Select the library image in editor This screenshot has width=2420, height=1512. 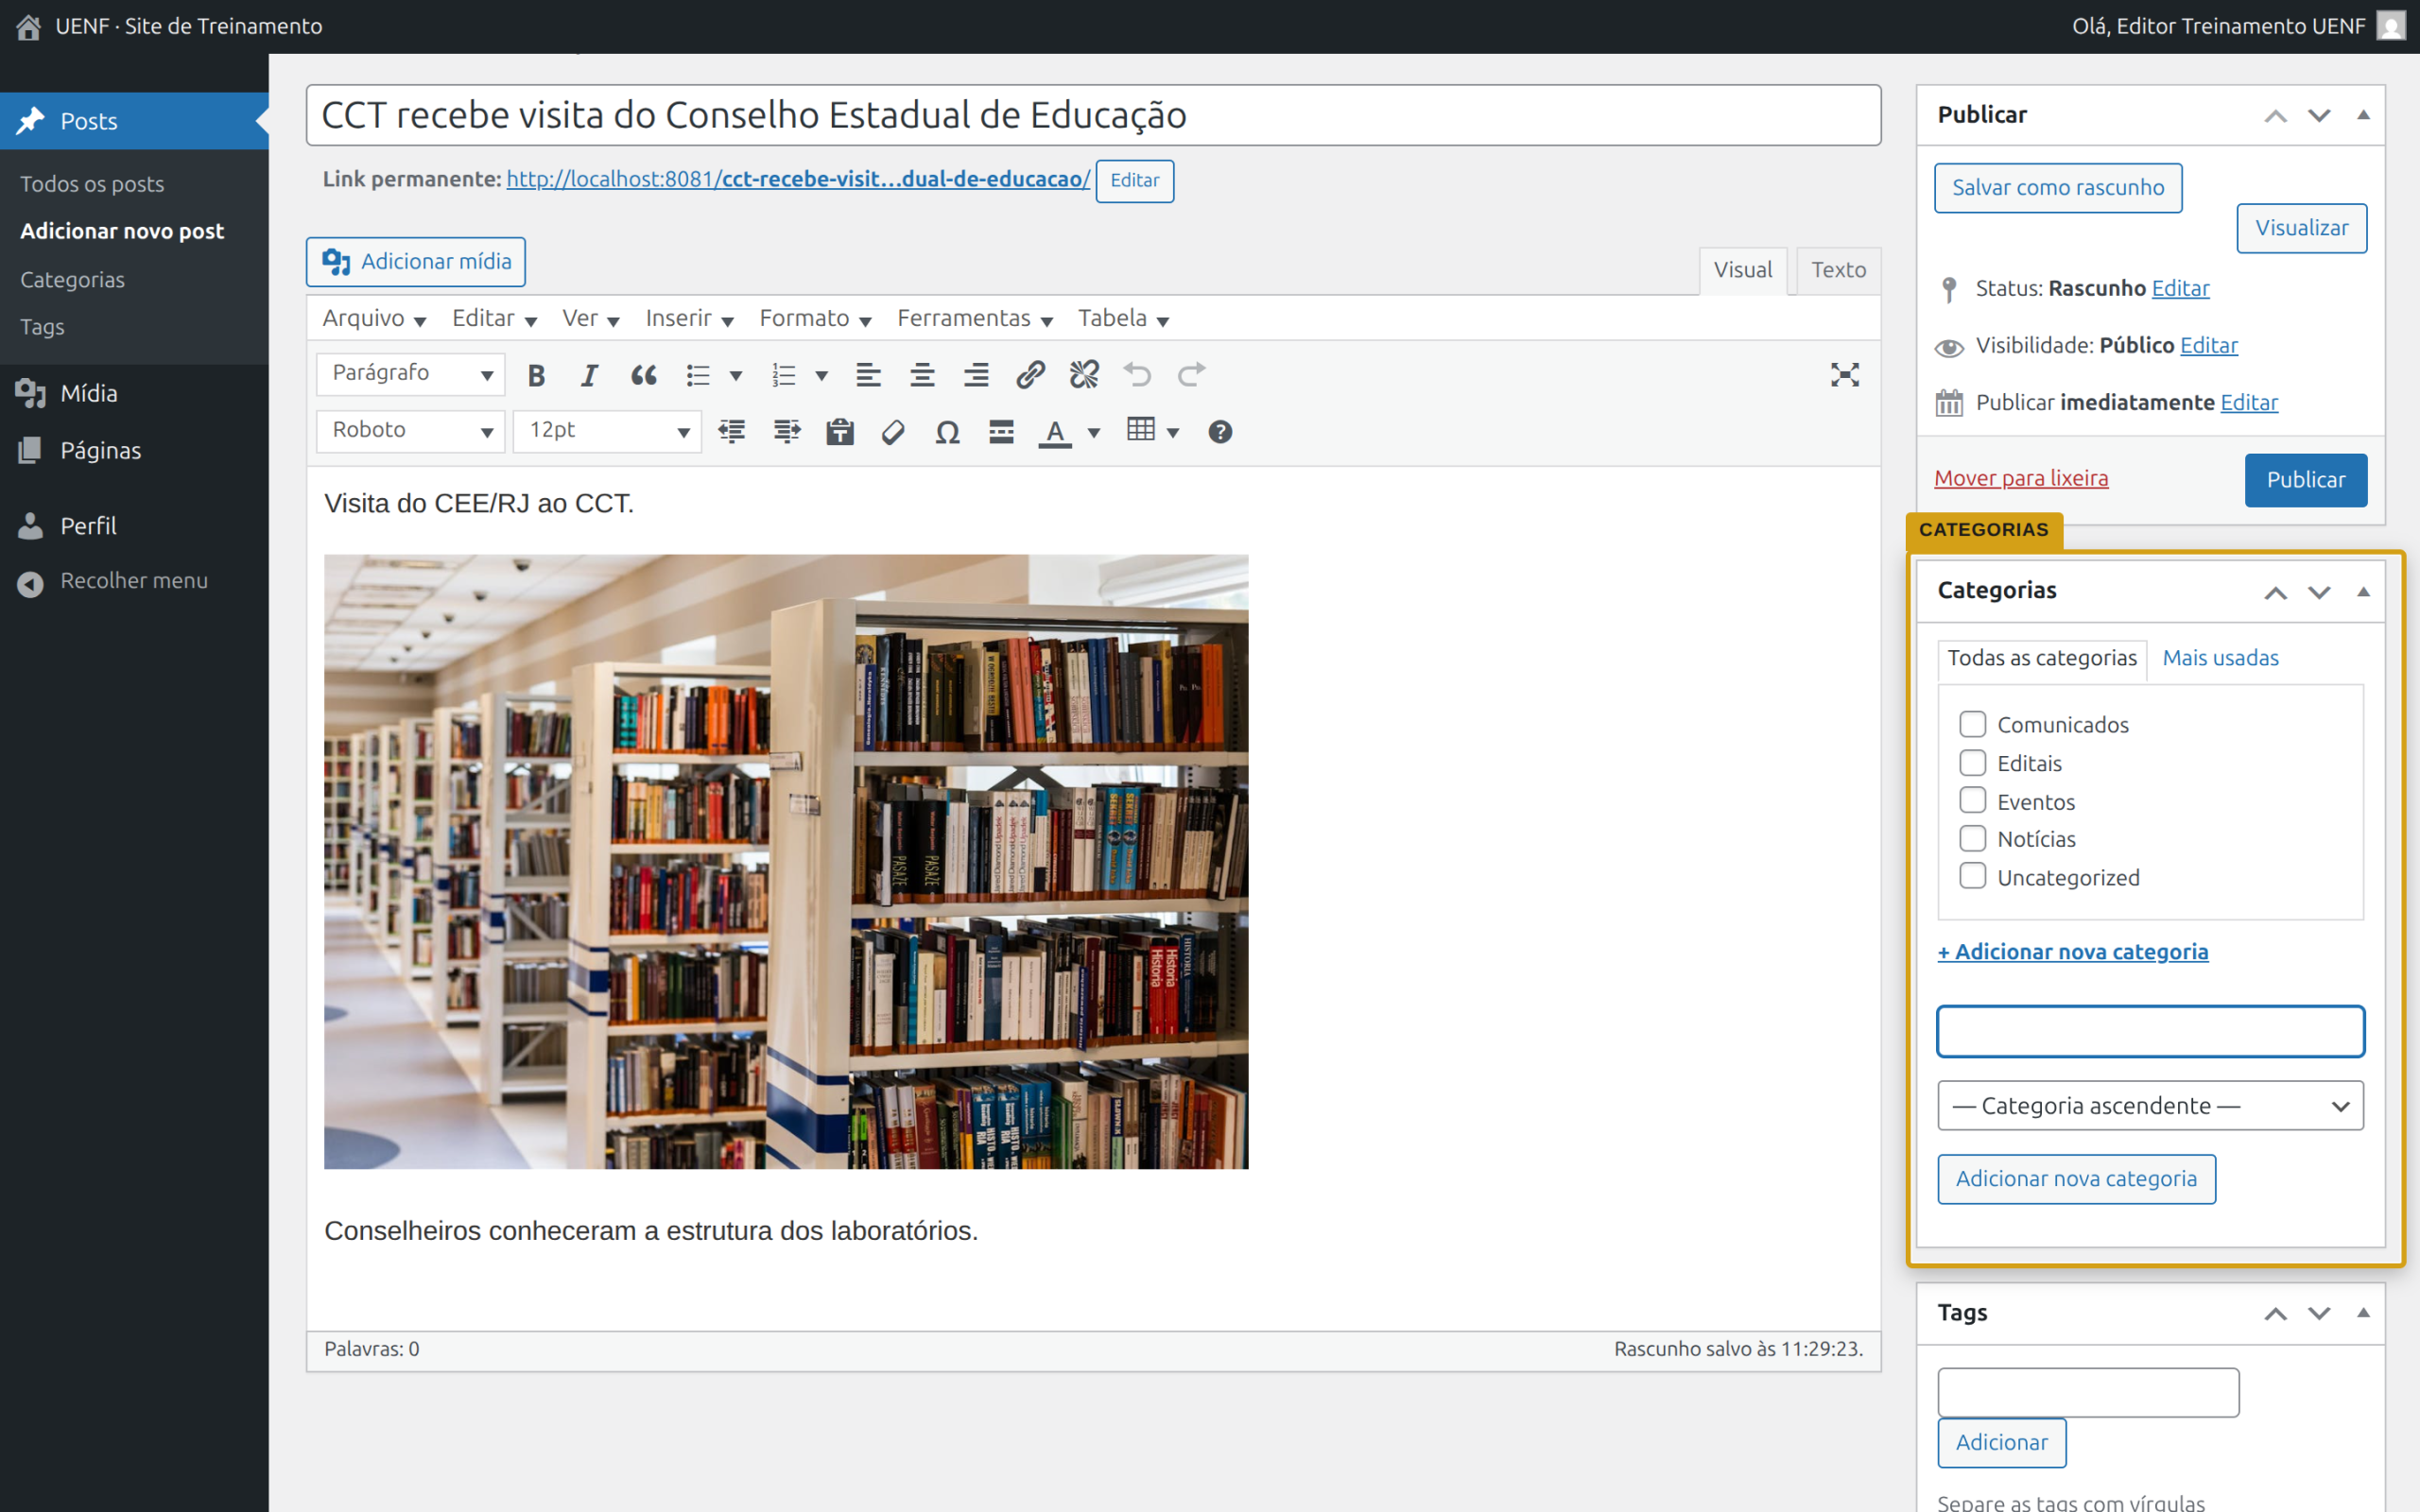point(786,861)
